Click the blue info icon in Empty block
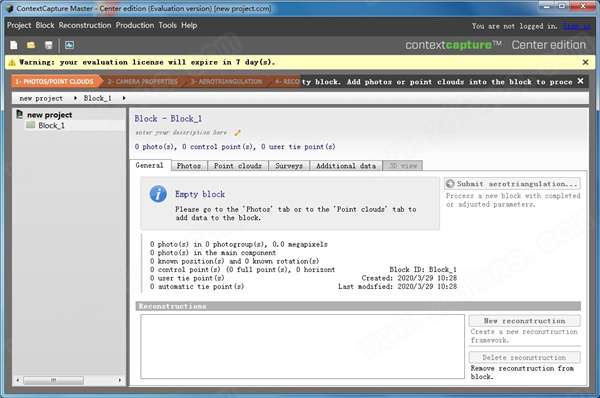The width and height of the screenshot is (600, 398). coord(158,194)
